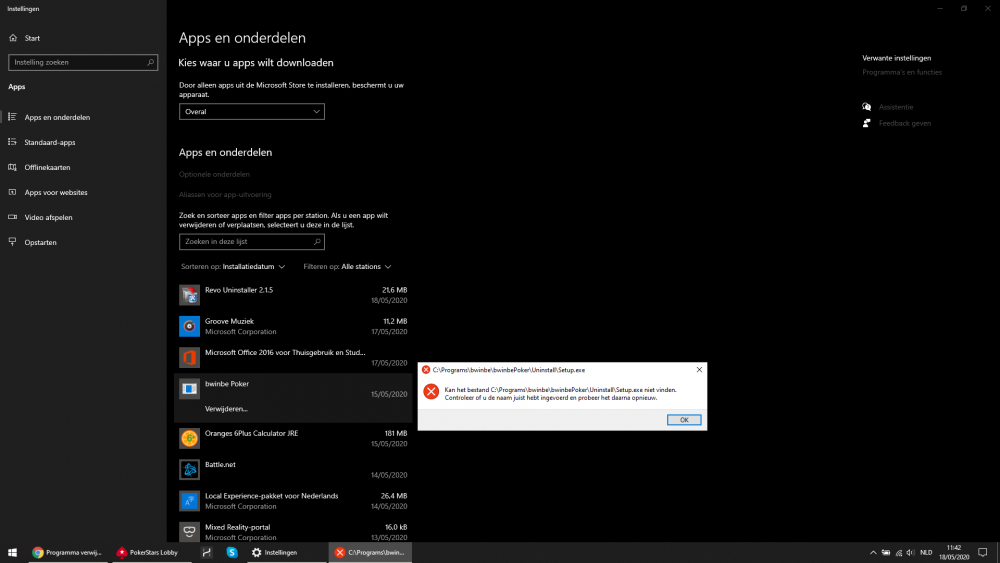The width and height of the screenshot is (1000, 563).
Task: Select the Revo Uninstaller 2.1.5 icon
Action: [x=189, y=295]
